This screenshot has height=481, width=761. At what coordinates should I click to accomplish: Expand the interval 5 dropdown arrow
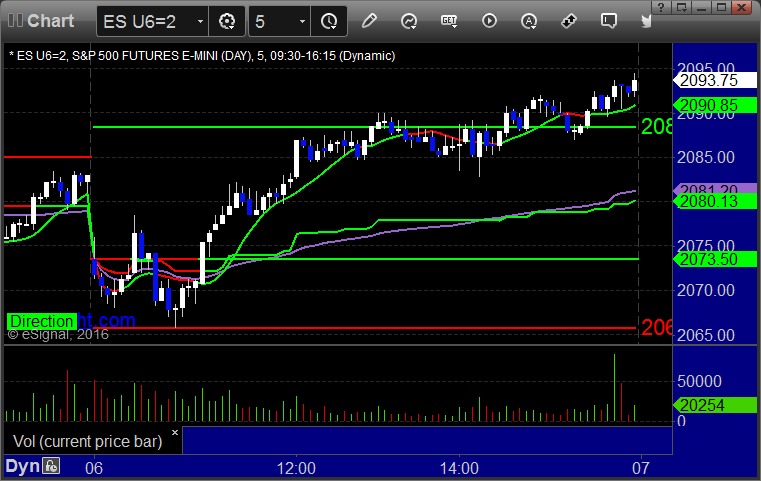[x=302, y=22]
